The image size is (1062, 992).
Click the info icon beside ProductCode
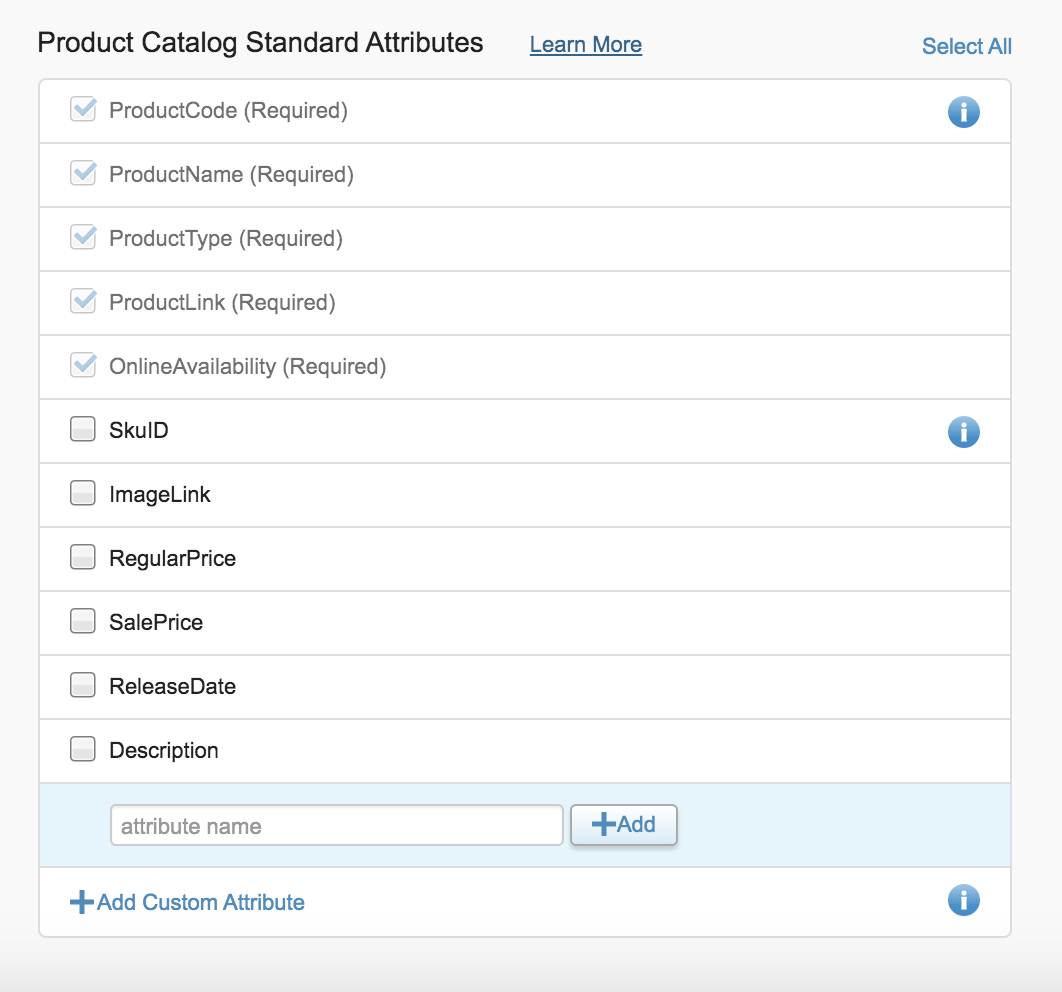(x=963, y=113)
